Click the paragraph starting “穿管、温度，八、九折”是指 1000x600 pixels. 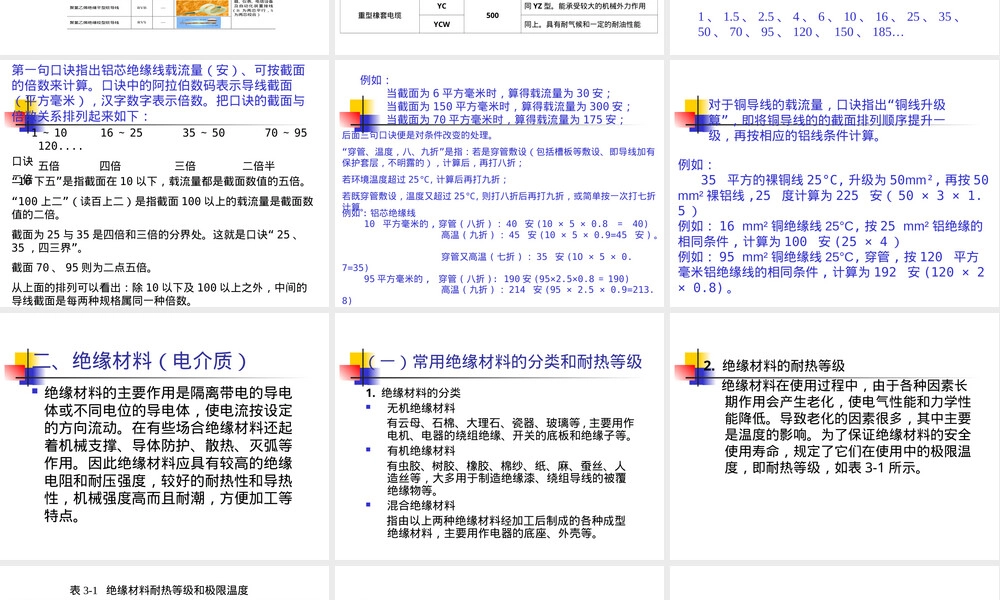click(498, 157)
